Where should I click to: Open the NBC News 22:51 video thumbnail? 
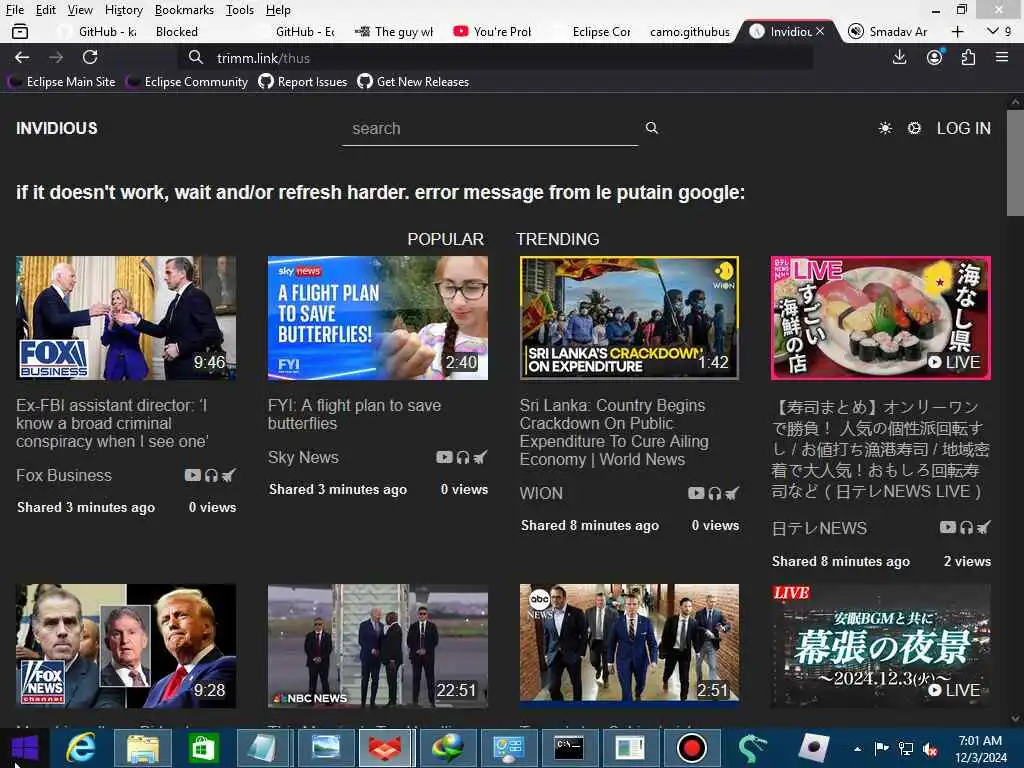tap(377, 646)
